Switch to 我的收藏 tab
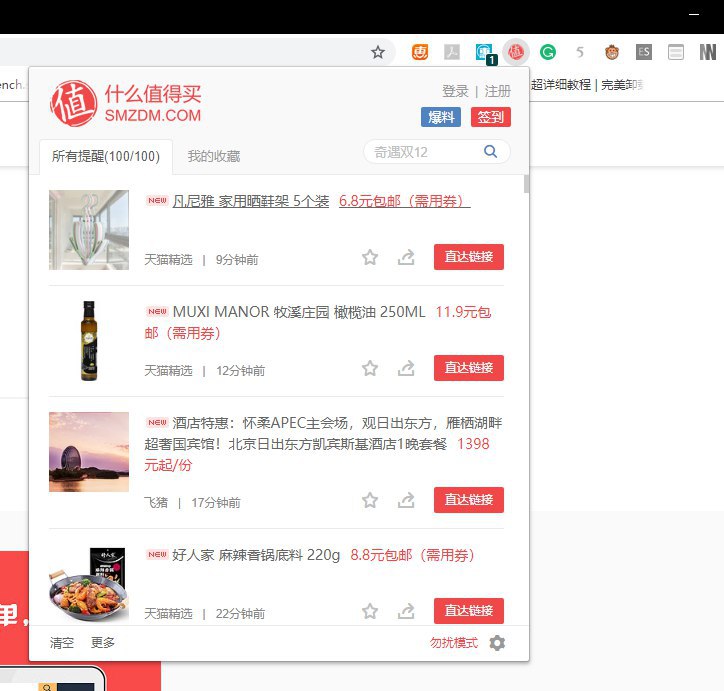Viewport: 724px width, 691px height. [214, 156]
